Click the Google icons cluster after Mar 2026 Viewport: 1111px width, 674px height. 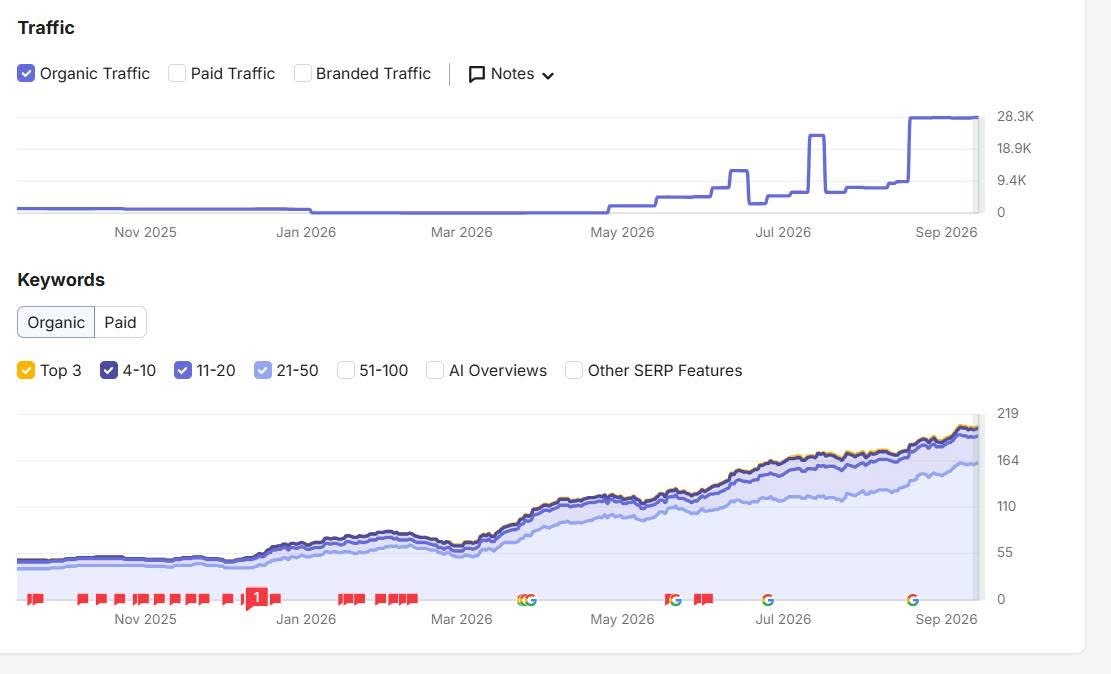[527, 600]
